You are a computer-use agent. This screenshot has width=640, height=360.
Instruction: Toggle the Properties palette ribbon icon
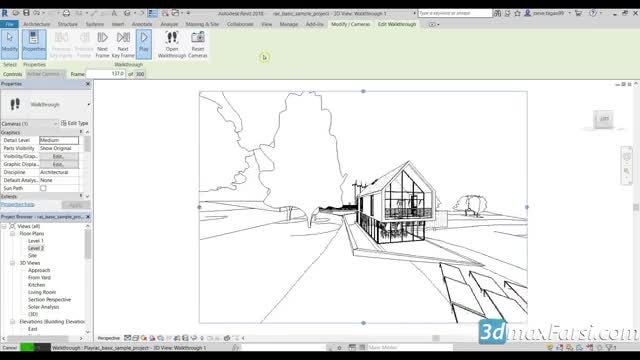[x=34, y=44]
